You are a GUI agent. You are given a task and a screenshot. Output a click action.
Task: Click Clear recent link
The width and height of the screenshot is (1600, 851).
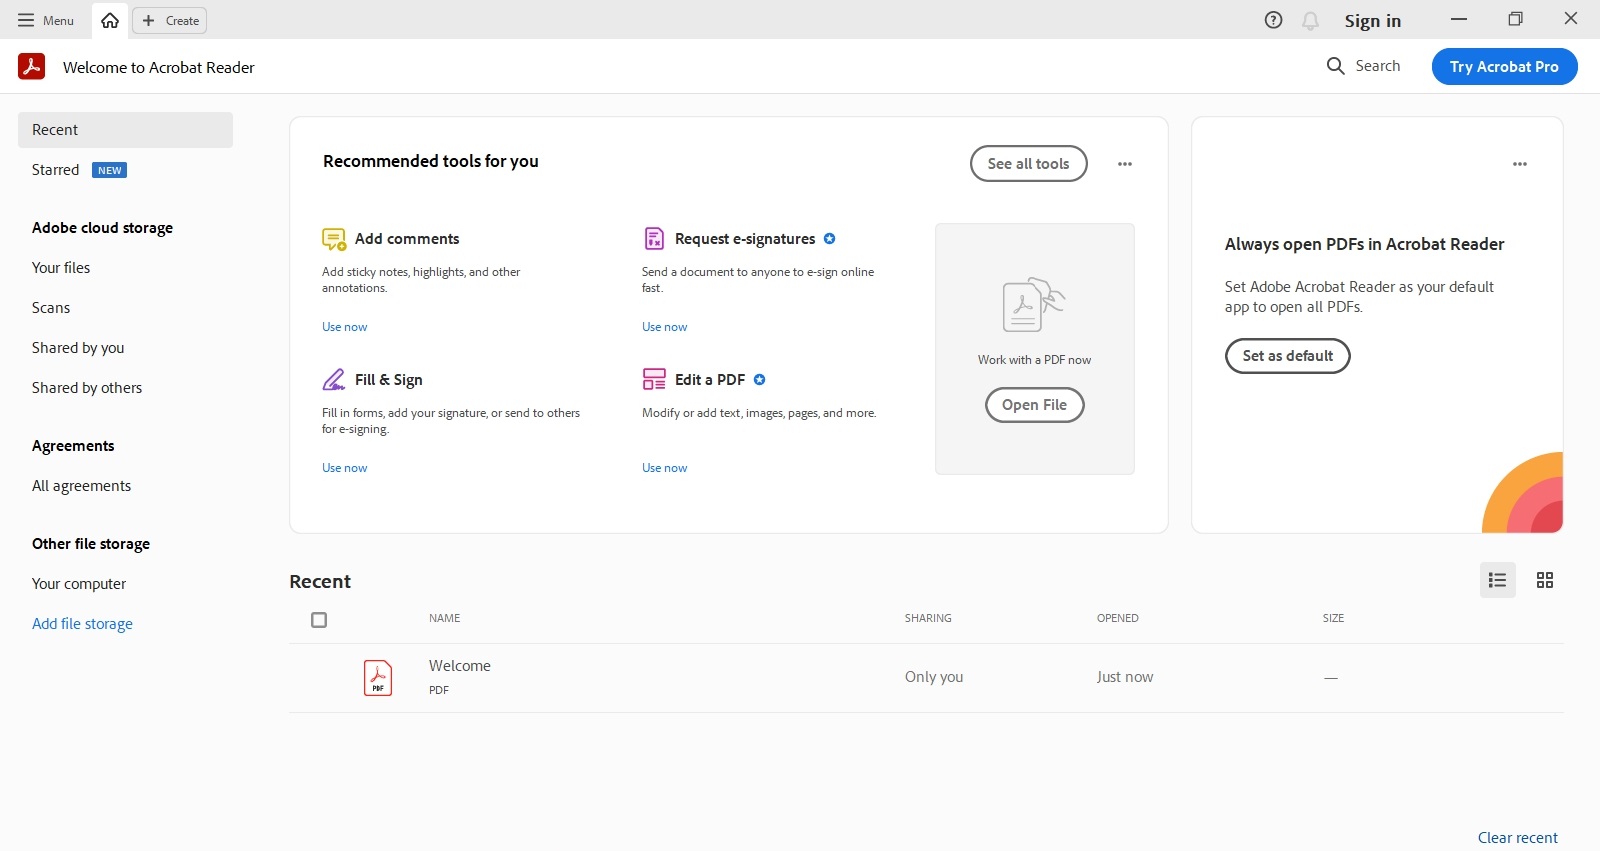[x=1517, y=838]
